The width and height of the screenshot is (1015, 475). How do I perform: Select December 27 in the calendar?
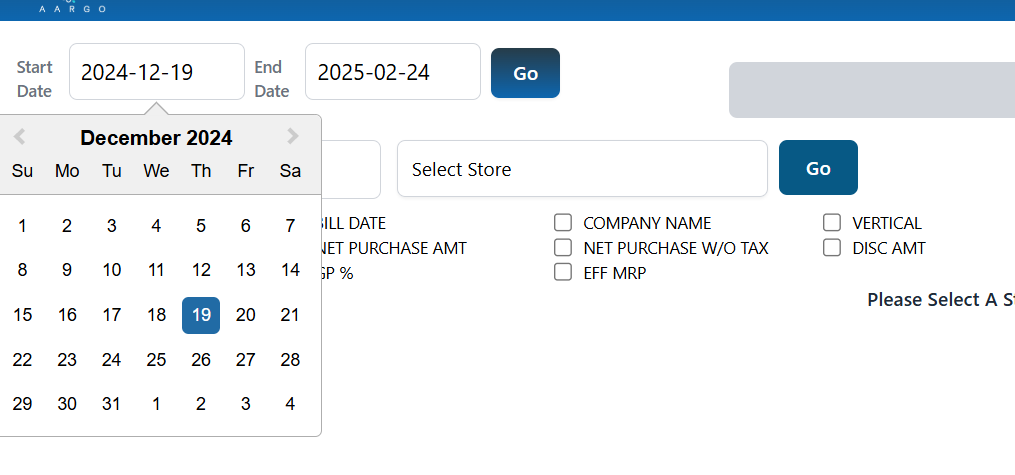(245, 360)
